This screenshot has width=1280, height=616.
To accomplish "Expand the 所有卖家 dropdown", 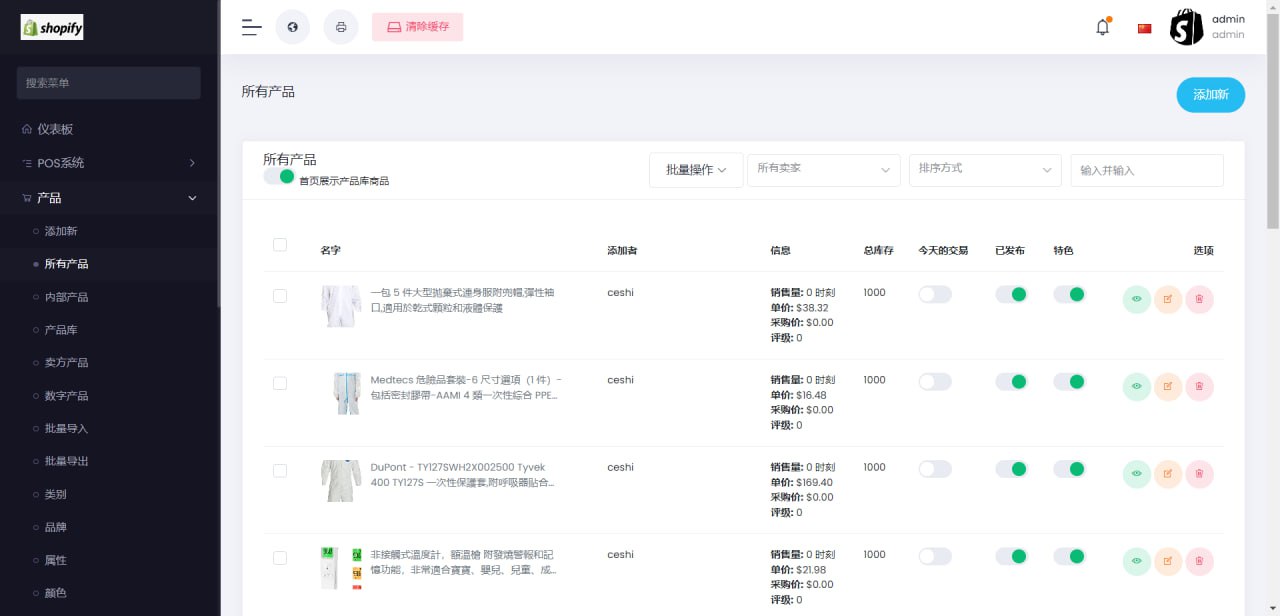I will [823, 170].
